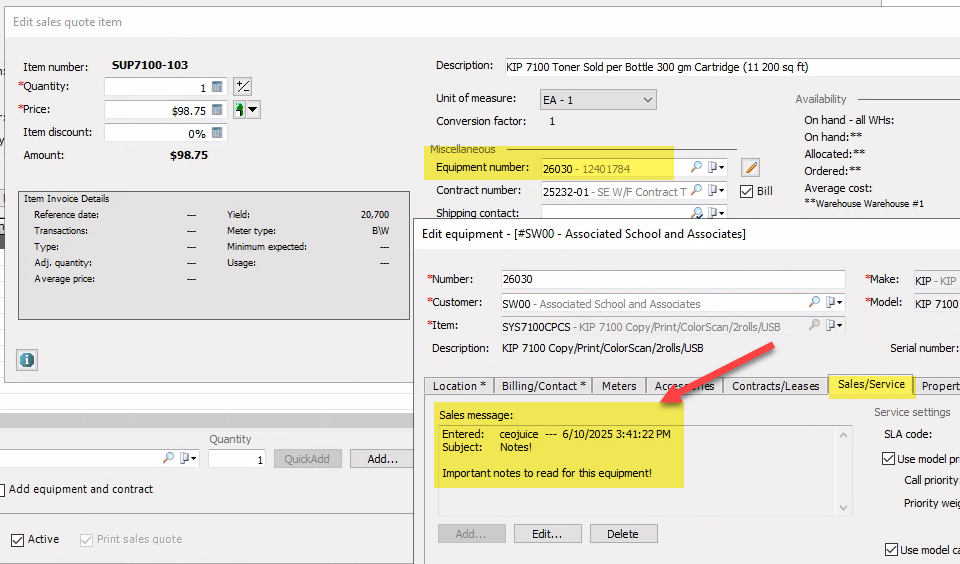960x564 pixels.
Task: Open the Quantity field calculator icon
Action: click(217, 87)
